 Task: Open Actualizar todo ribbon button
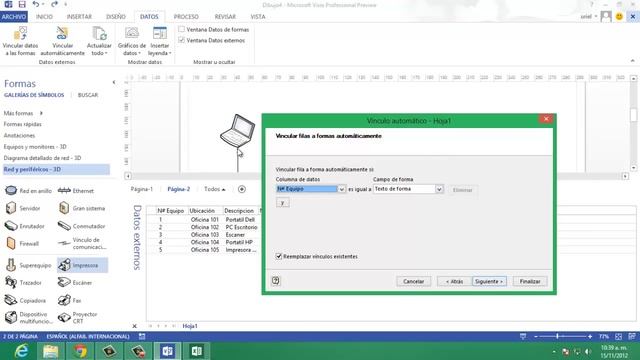(x=99, y=41)
